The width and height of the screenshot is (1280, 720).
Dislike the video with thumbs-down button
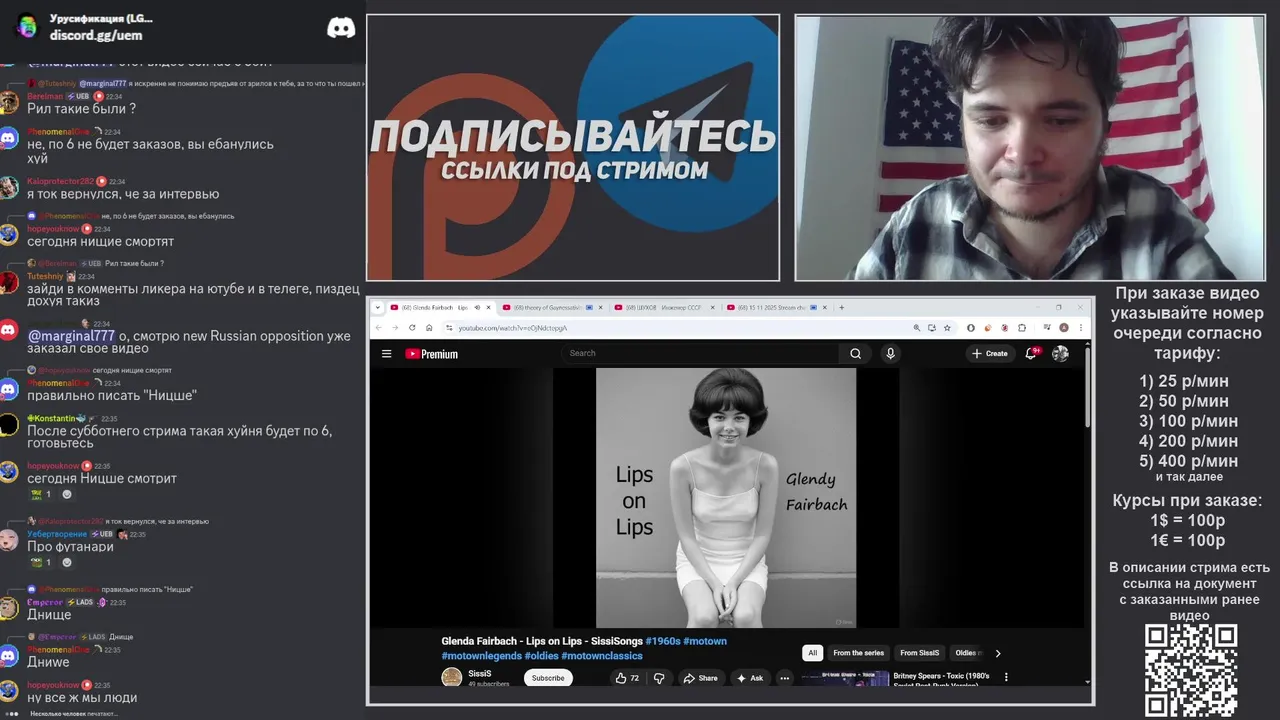(659, 678)
